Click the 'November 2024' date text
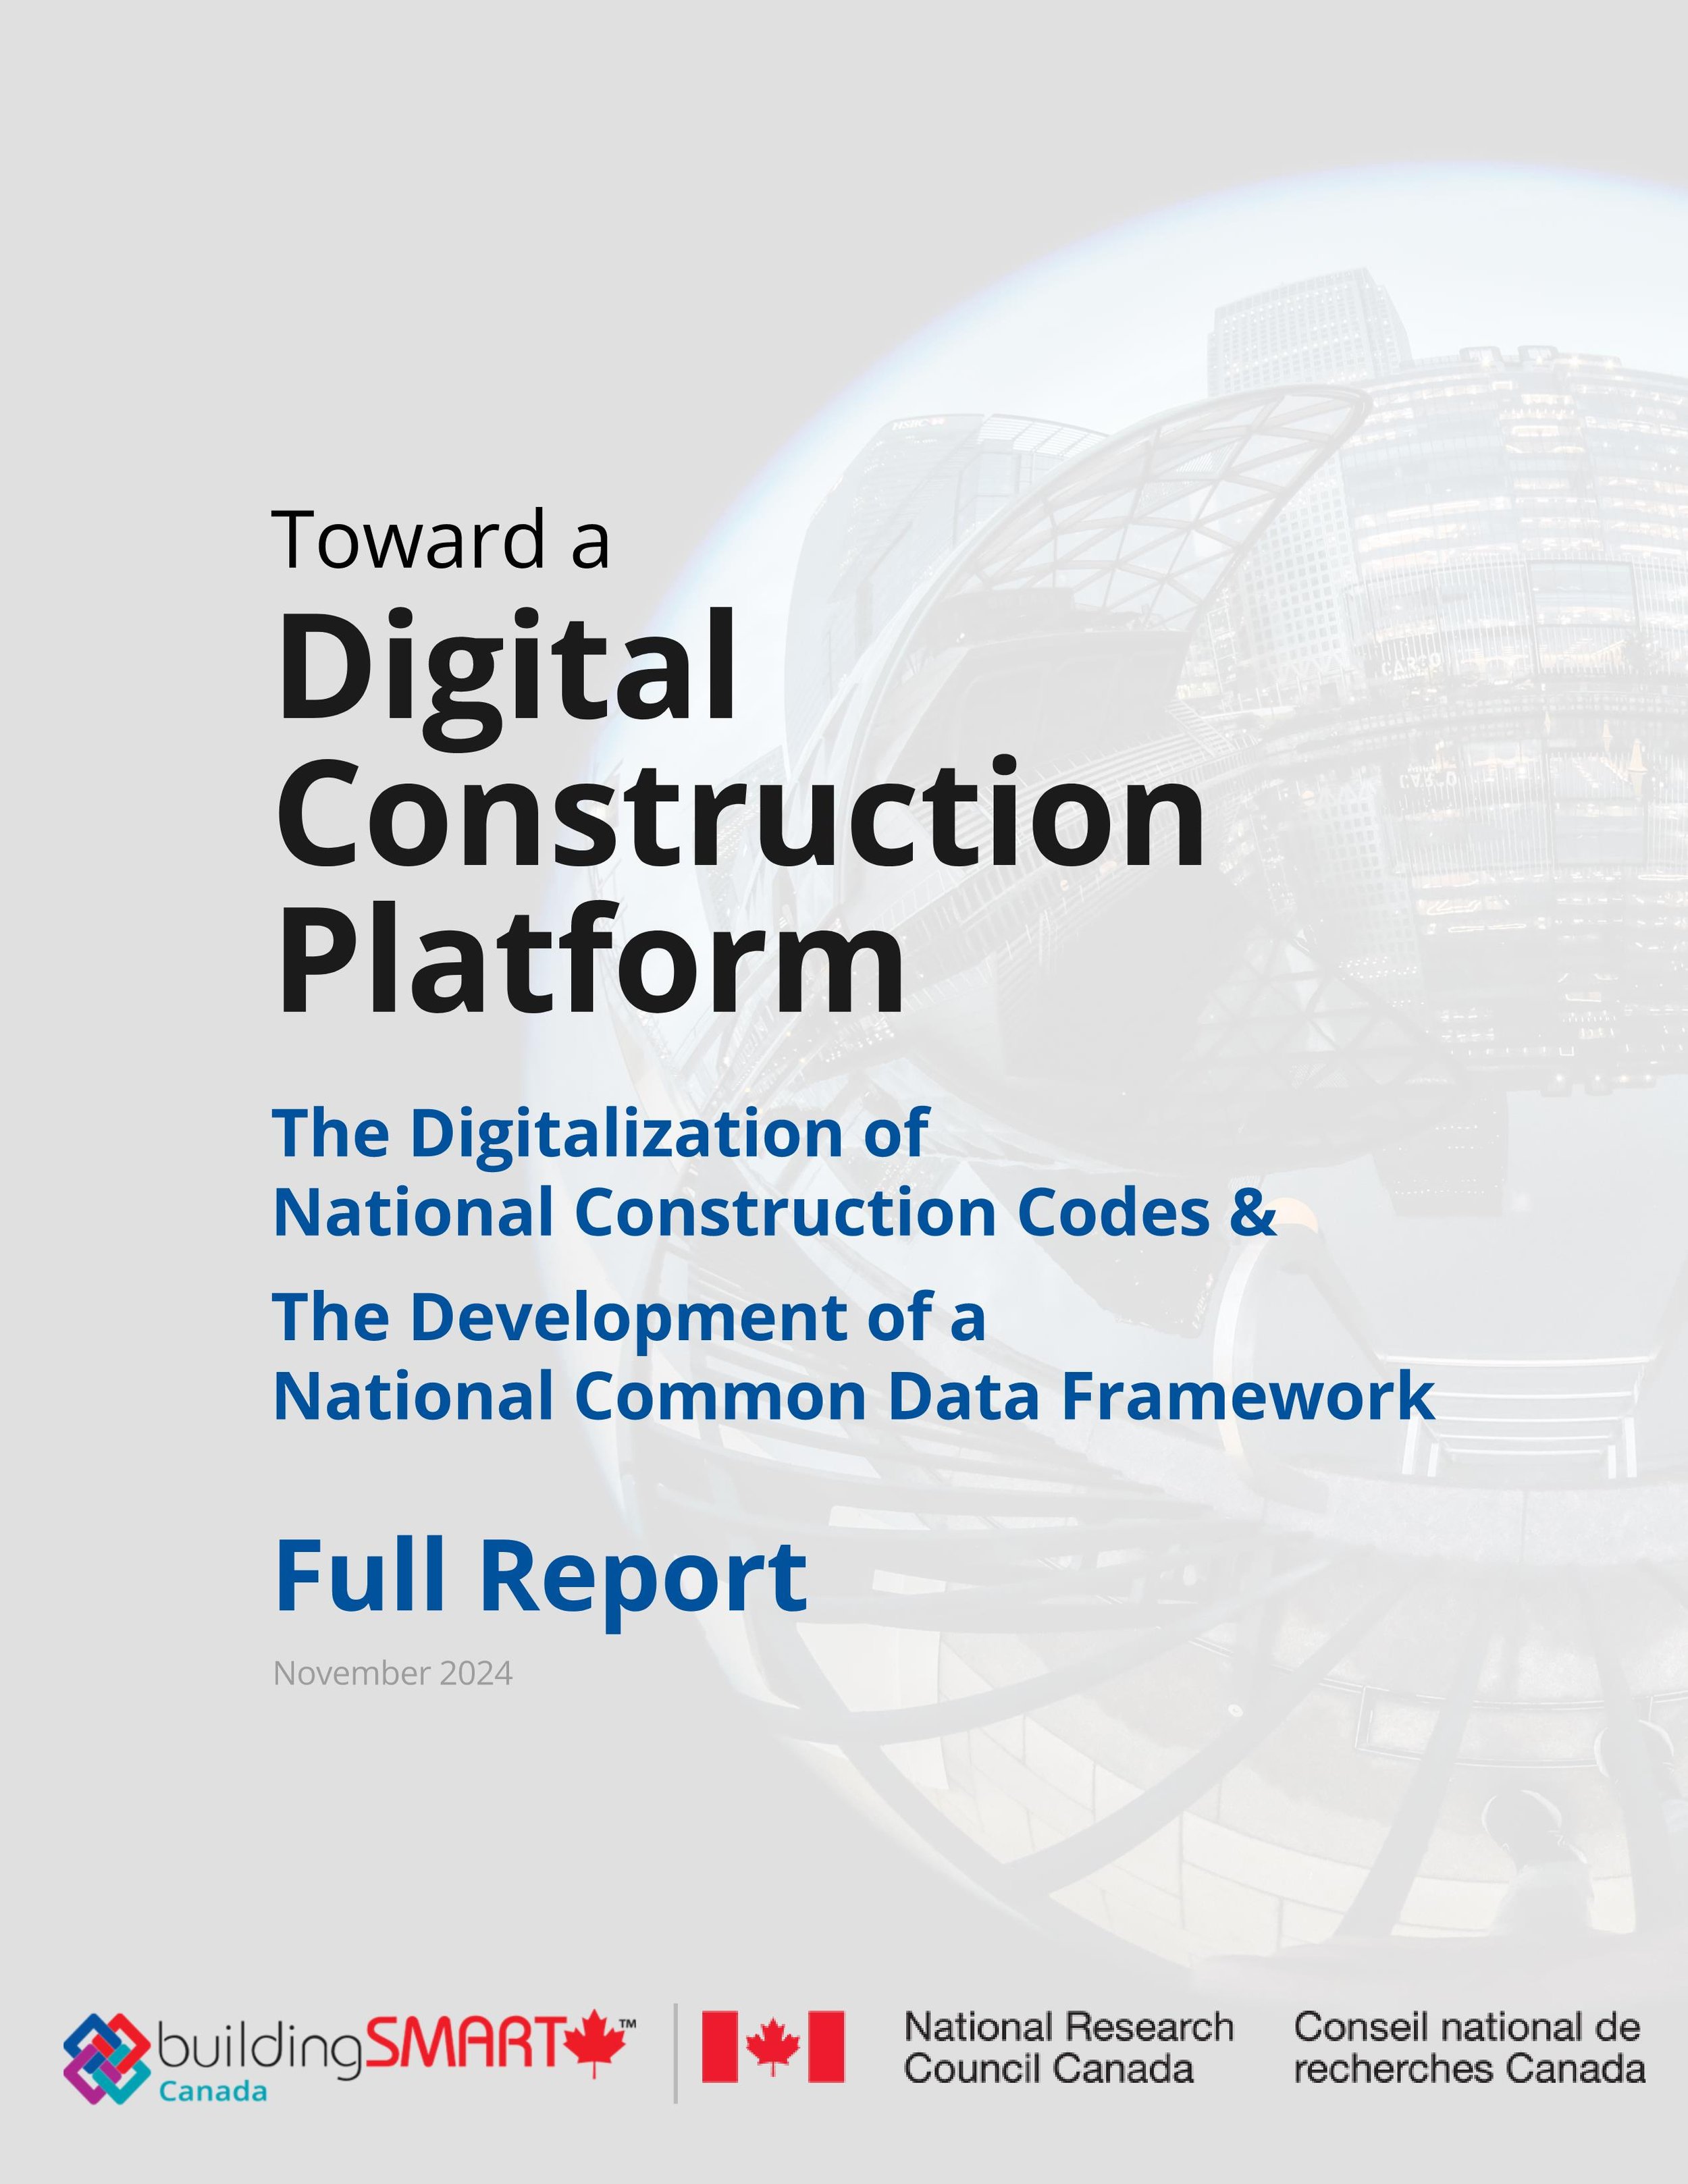The width and height of the screenshot is (1688, 2184). pyautogui.click(x=392, y=1673)
